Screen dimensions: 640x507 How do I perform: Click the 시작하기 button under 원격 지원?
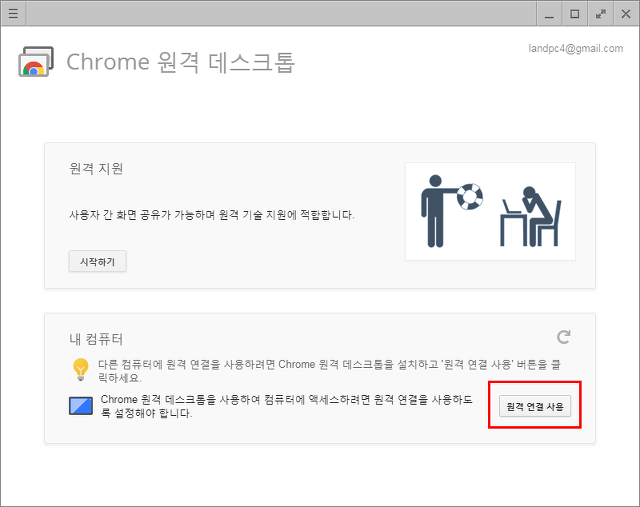click(x=98, y=261)
